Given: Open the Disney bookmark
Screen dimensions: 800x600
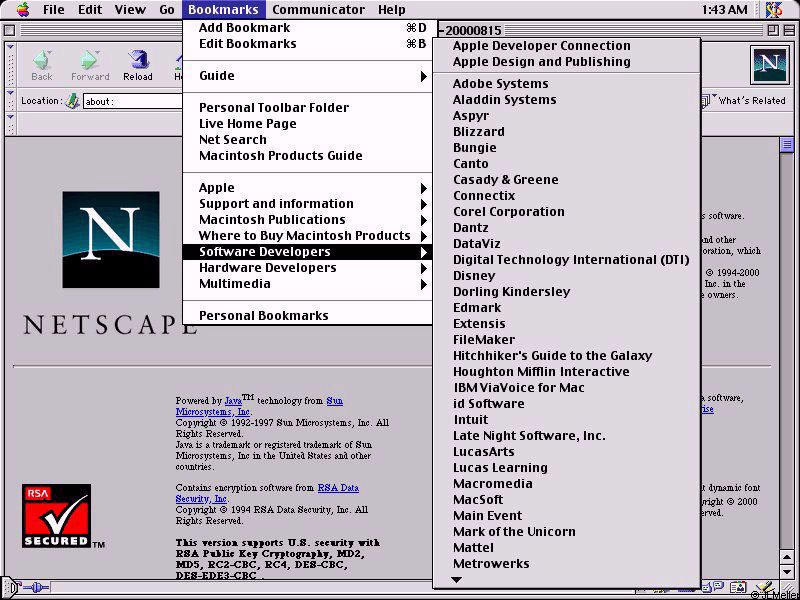Looking at the screenshot, I should coord(566,276).
